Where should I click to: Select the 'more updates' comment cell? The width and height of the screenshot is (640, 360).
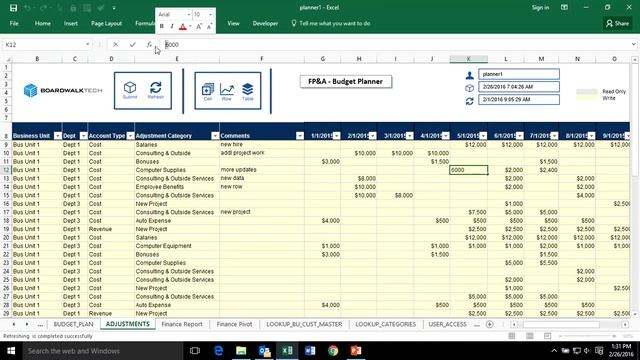pos(262,170)
